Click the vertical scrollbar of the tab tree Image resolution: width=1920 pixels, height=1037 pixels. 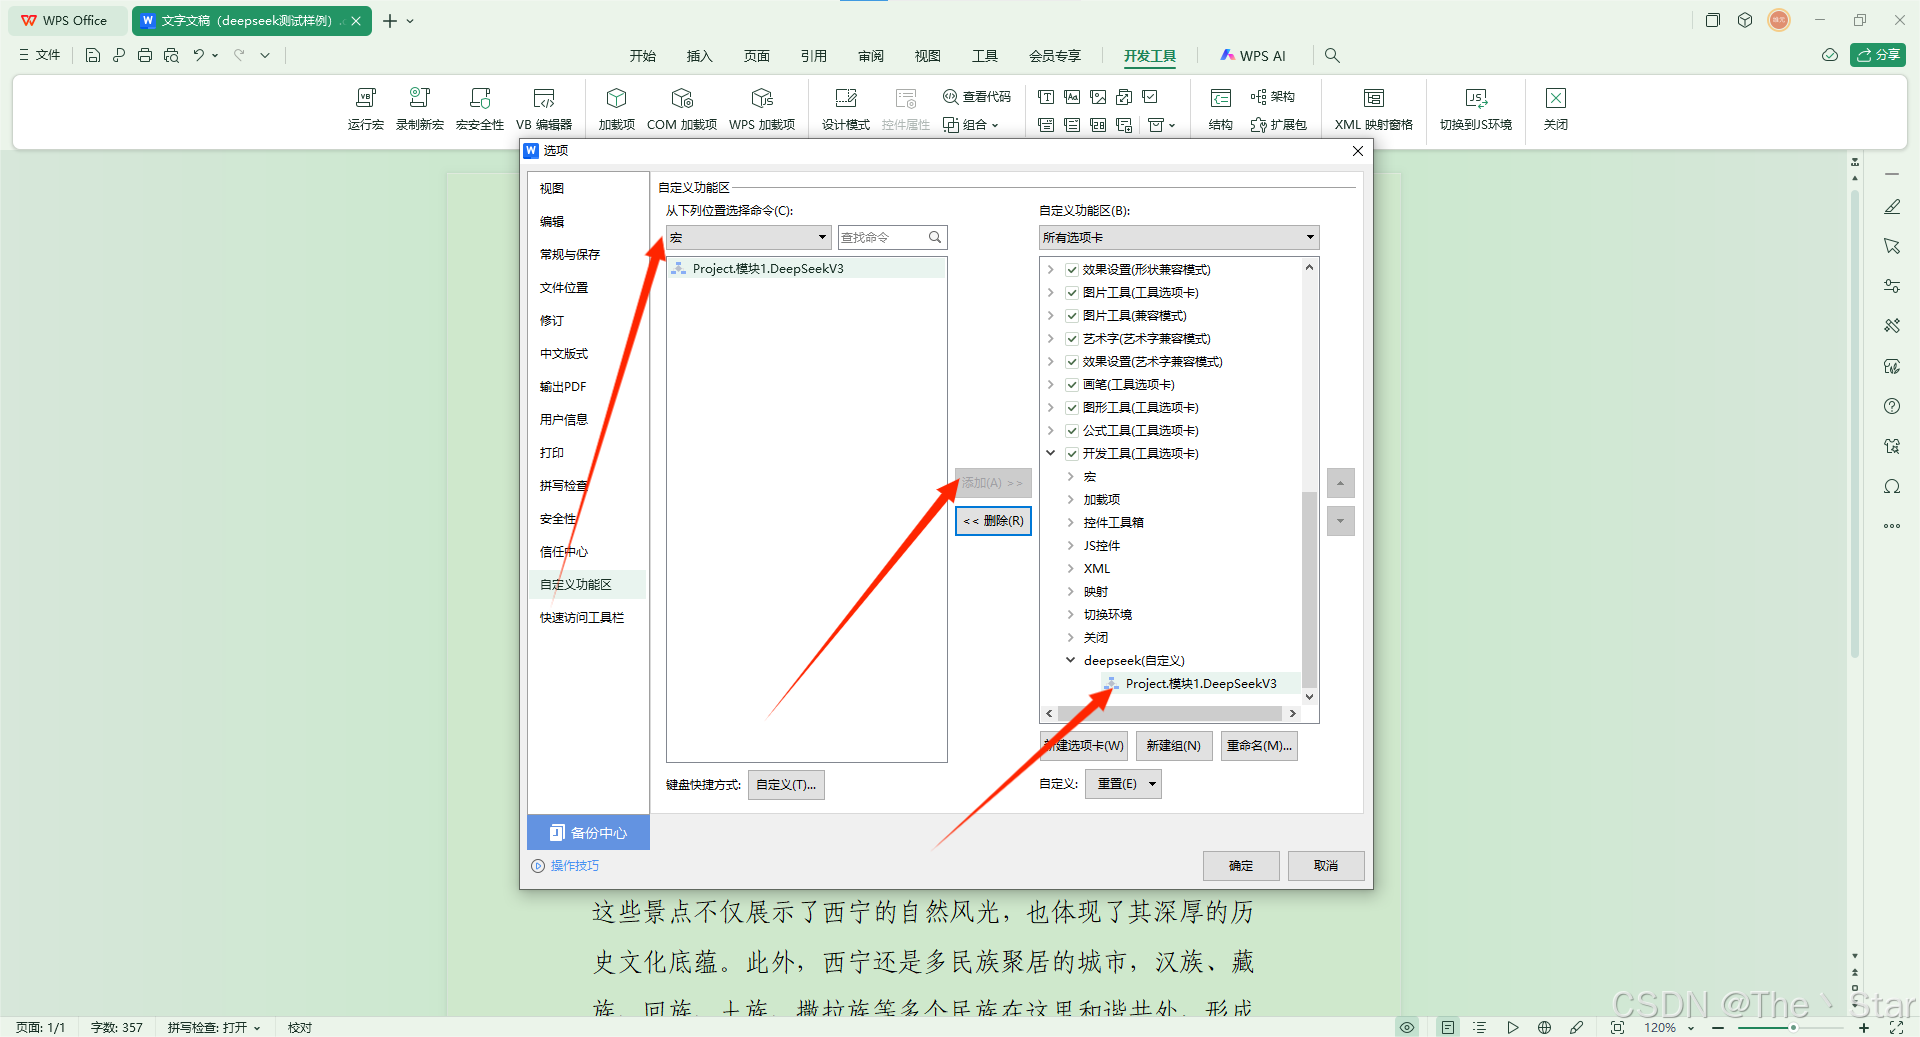point(1309,590)
